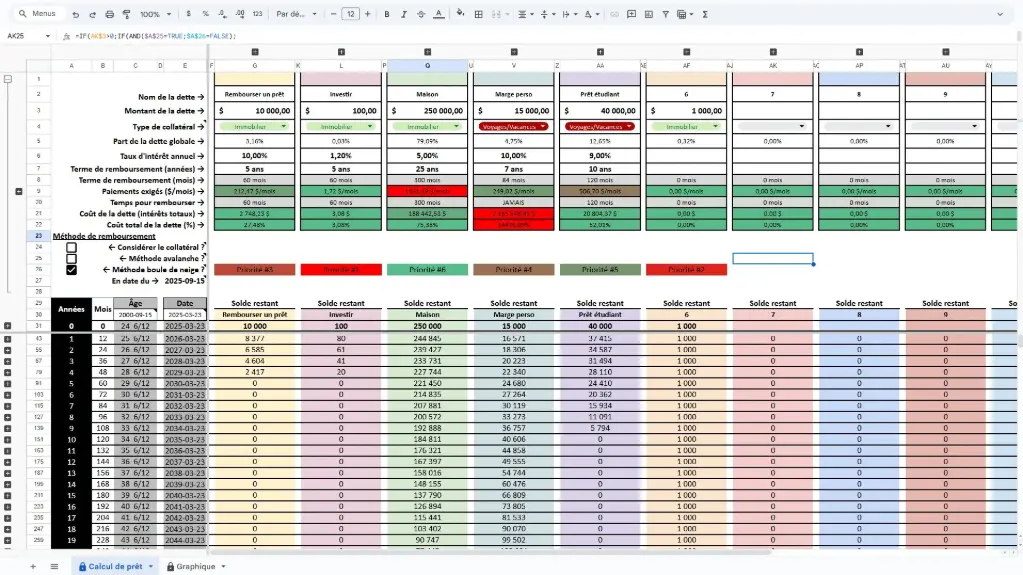Expand the column group above column AK
1023x575 pixels.
773,52
